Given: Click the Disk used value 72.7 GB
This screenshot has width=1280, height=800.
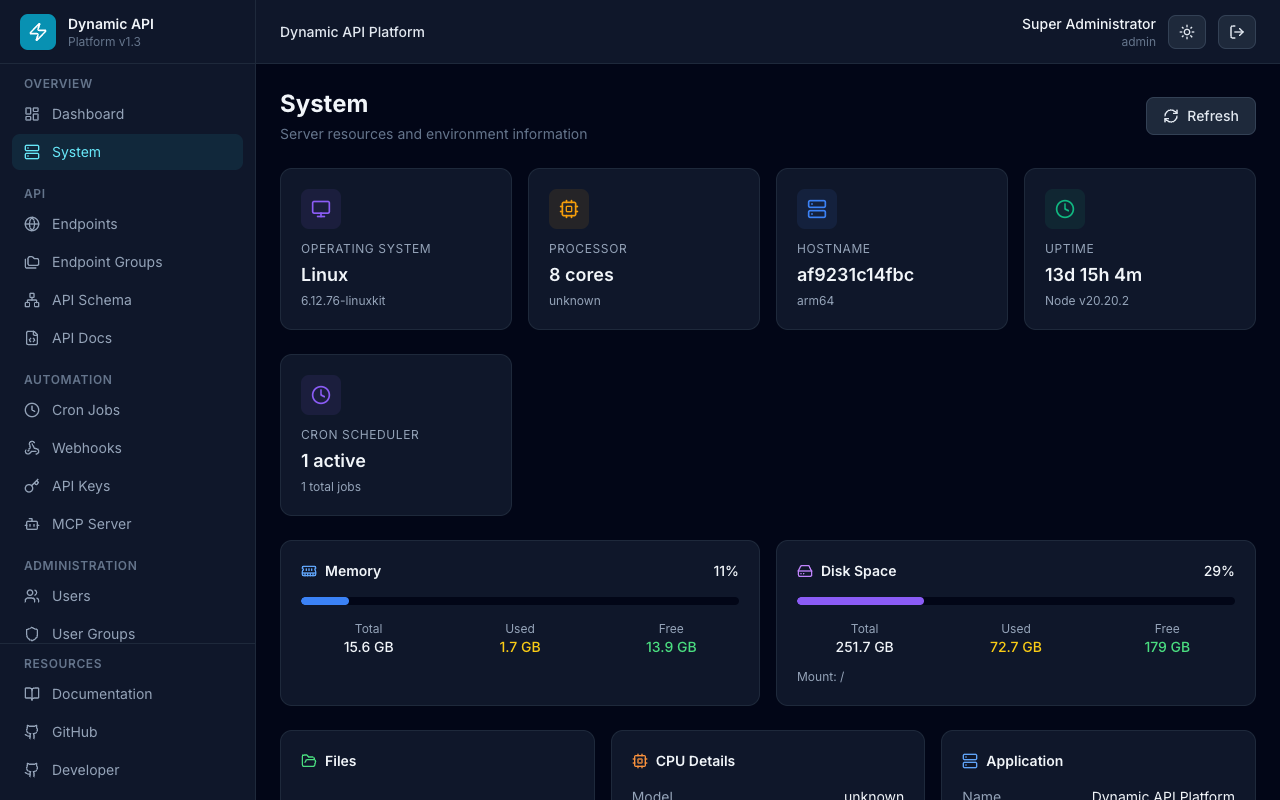Looking at the screenshot, I should (x=1016, y=647).
